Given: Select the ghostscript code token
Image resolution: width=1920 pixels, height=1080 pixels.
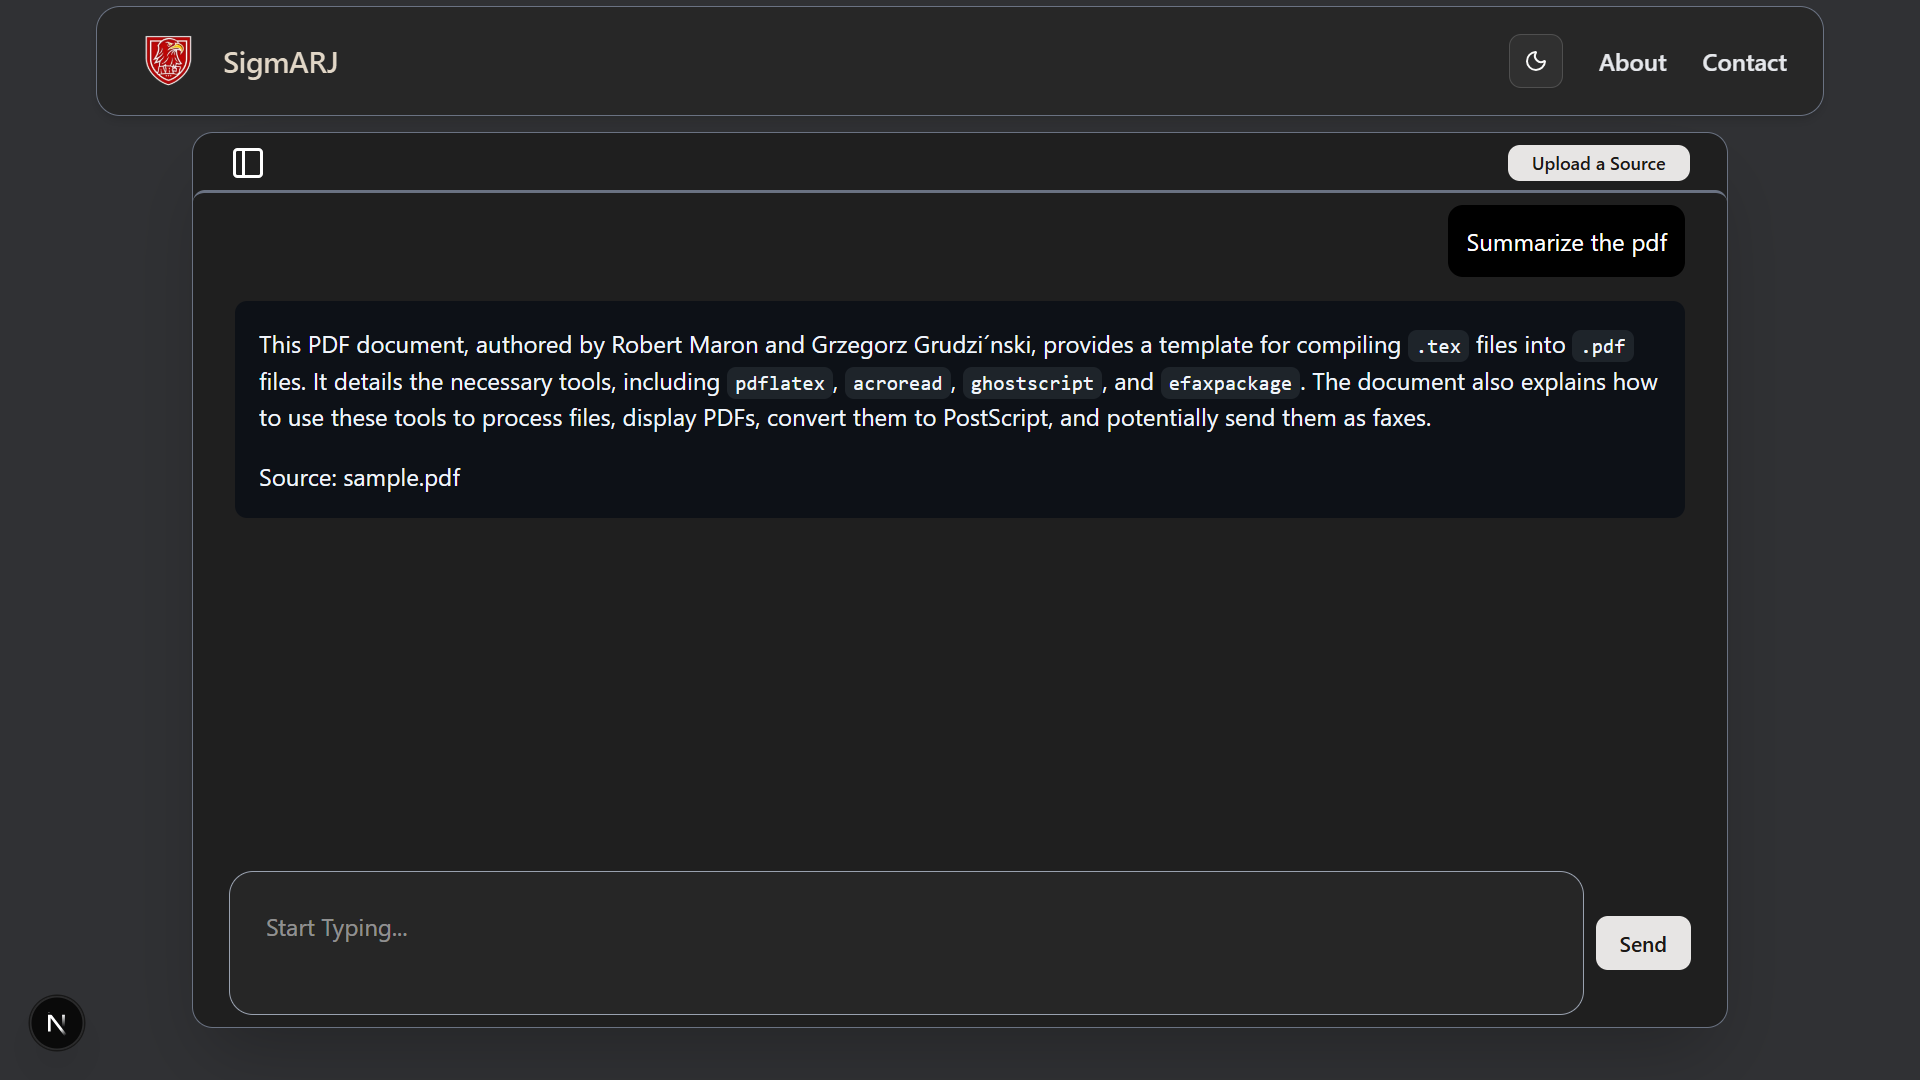Looking at the screenshot, I should coord(1031,382).
